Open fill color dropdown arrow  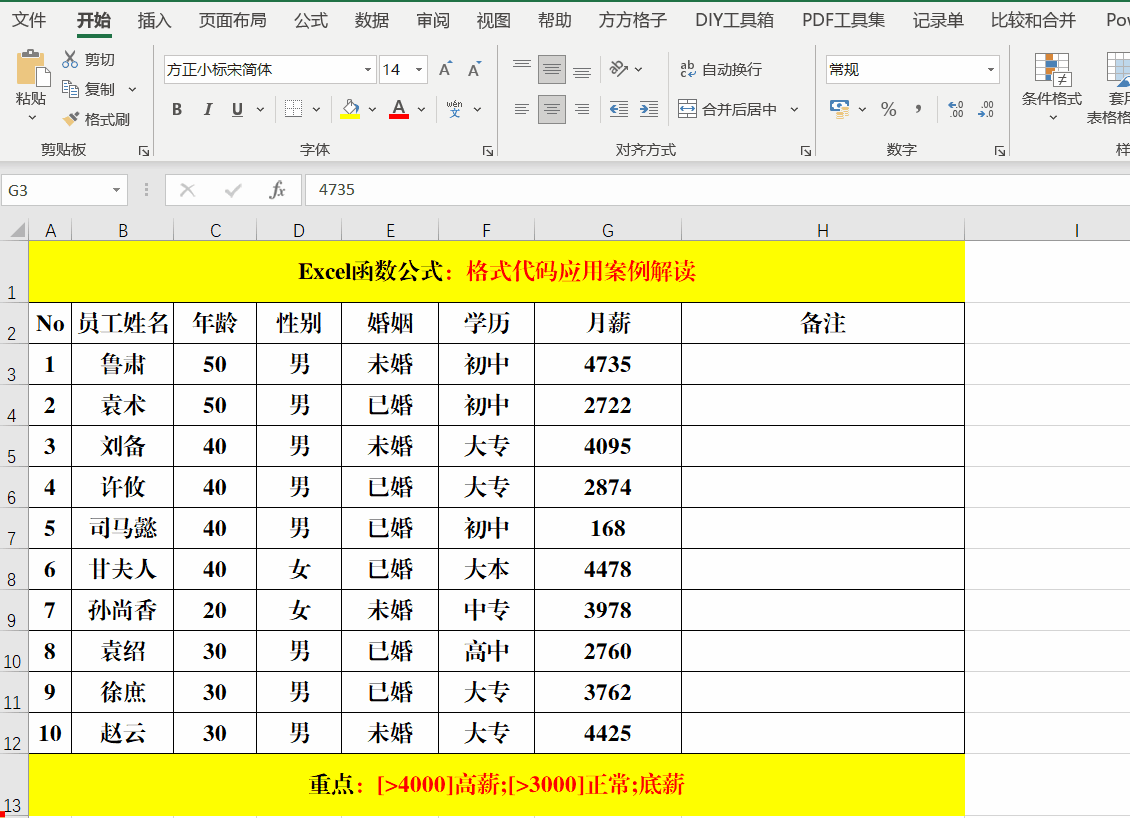pyautogui.click(x=372, y=110)
